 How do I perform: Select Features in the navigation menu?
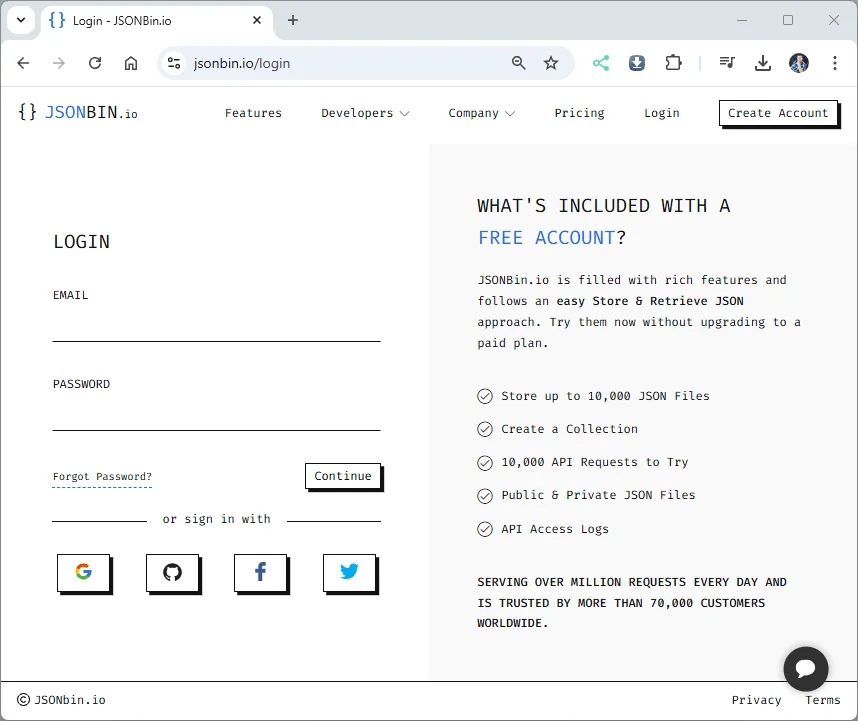[x=253, y=113]
